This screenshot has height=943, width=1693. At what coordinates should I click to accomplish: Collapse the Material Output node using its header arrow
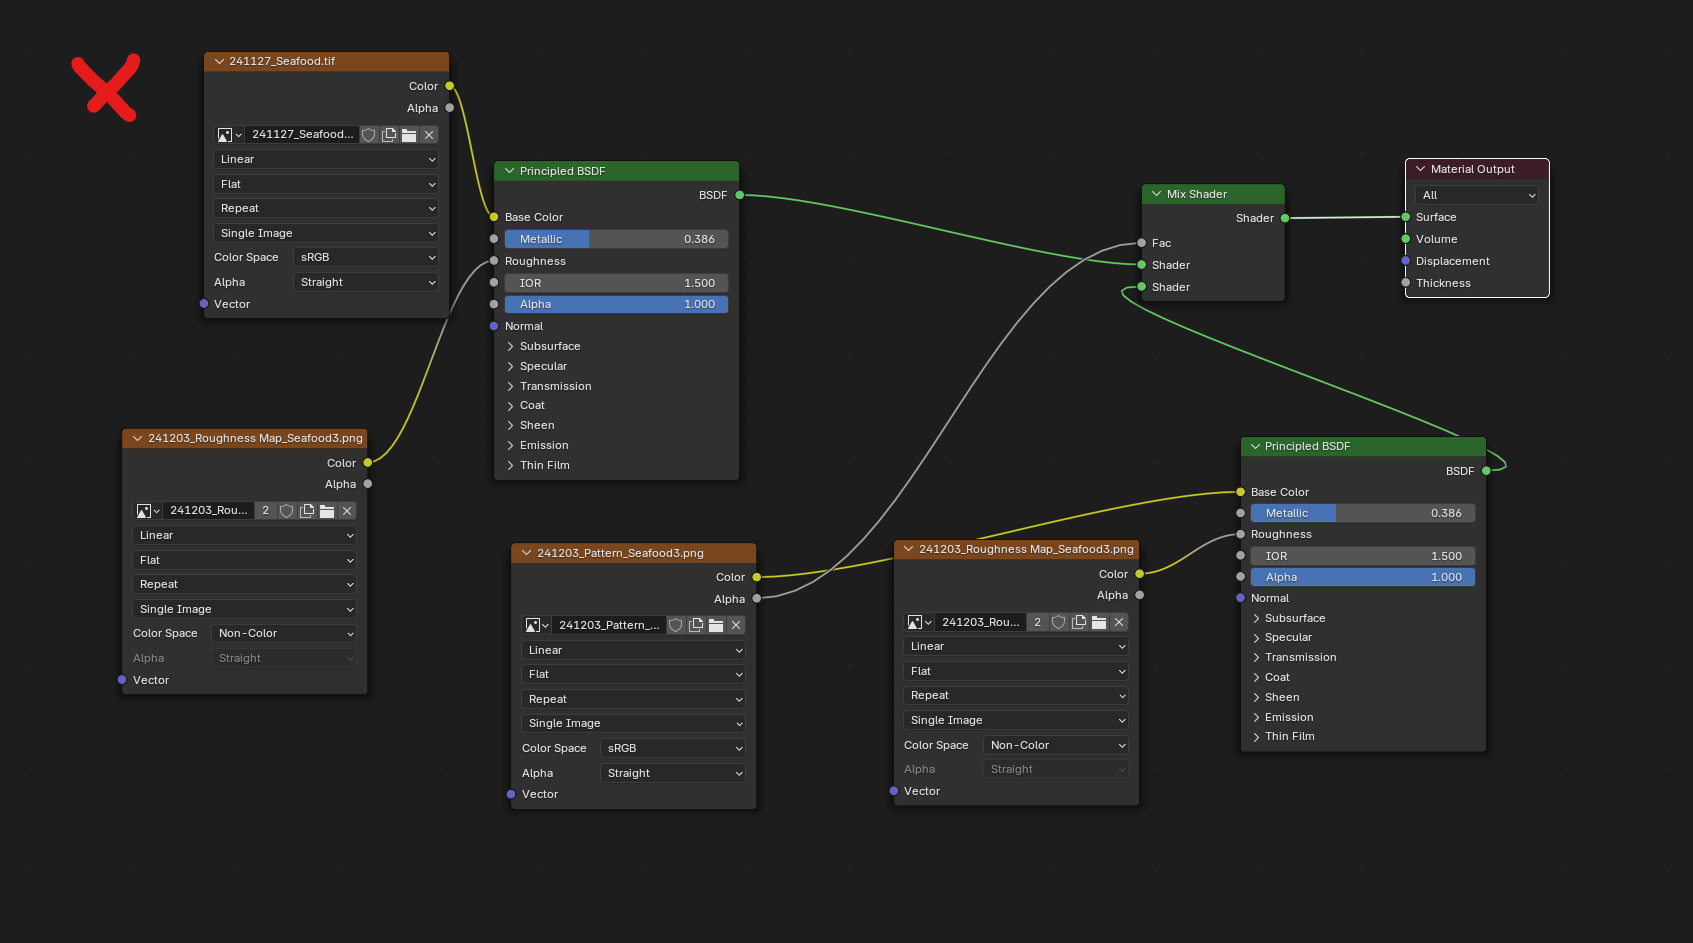(1420, 169)
